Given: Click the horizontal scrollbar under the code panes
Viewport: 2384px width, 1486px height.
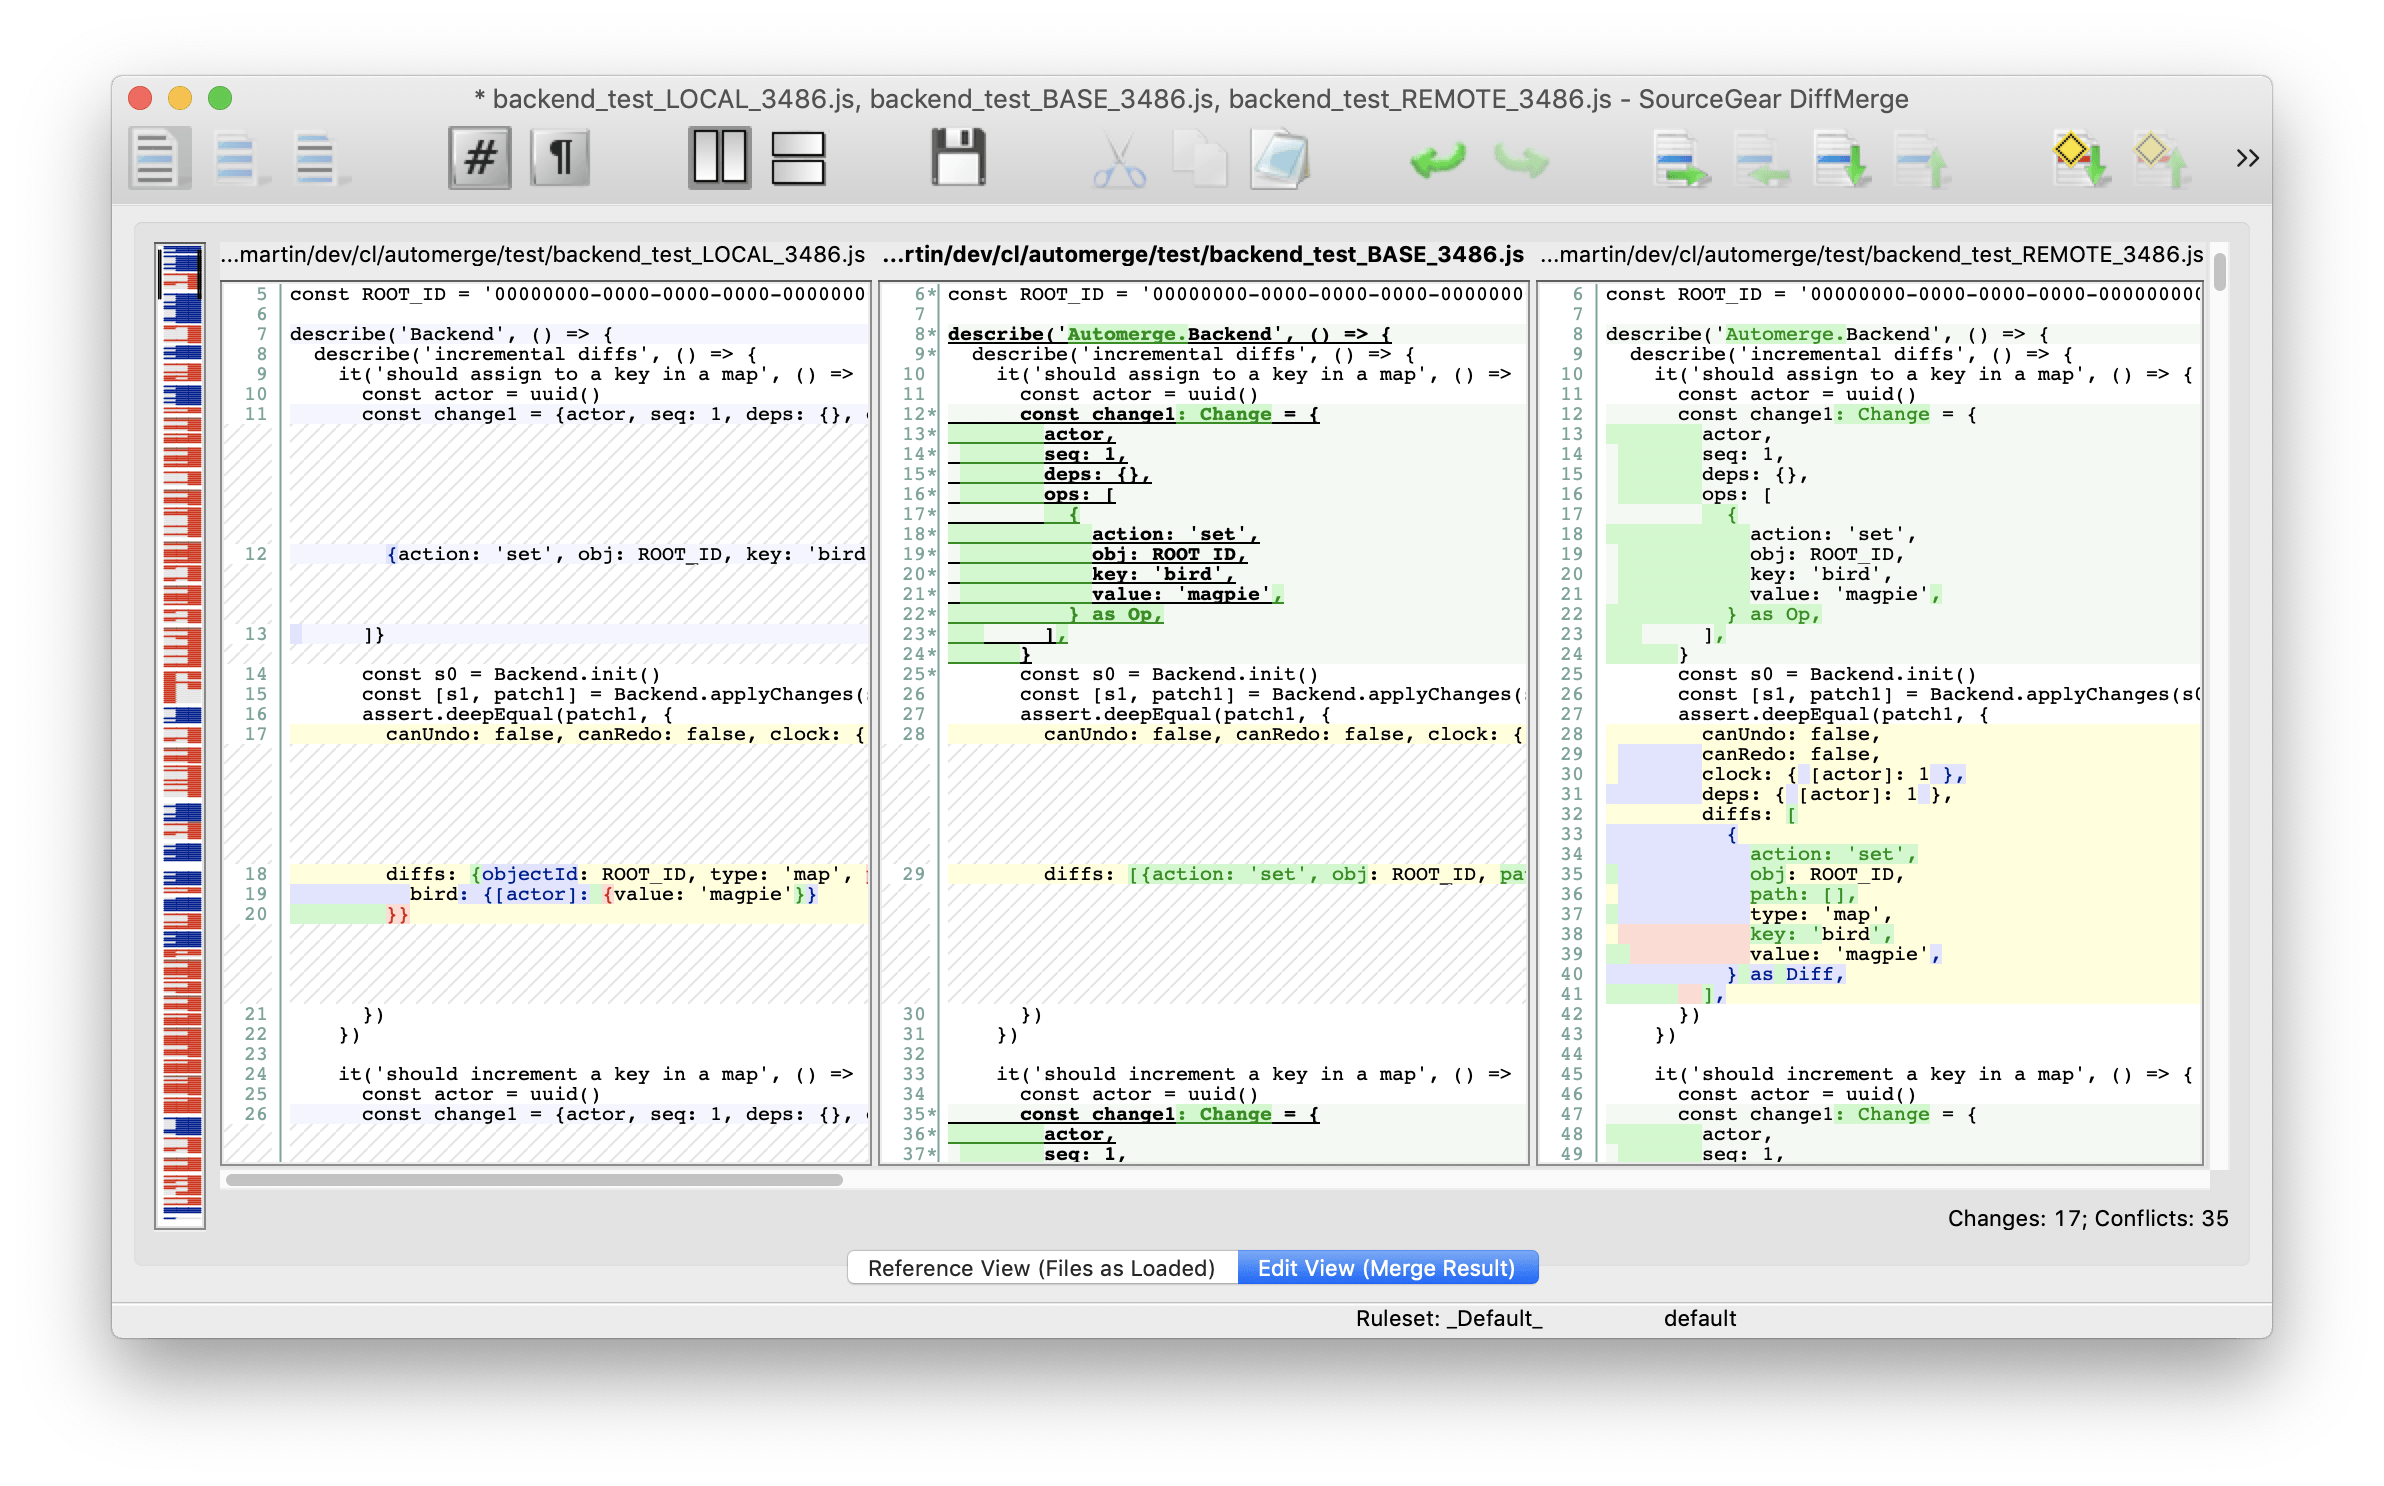Looking at the screenshot, I should coord(534,1180).
